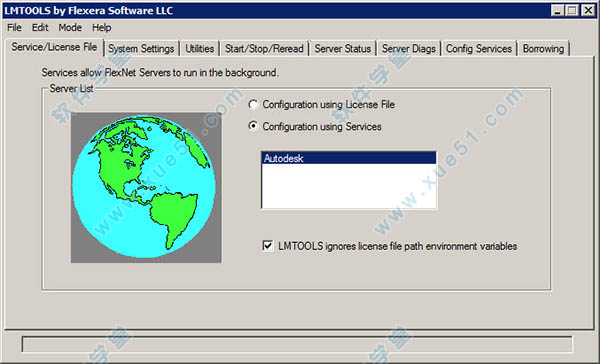Go to the Start/Stop/Reread tab
600x364 pixels.
pos(264,49)
